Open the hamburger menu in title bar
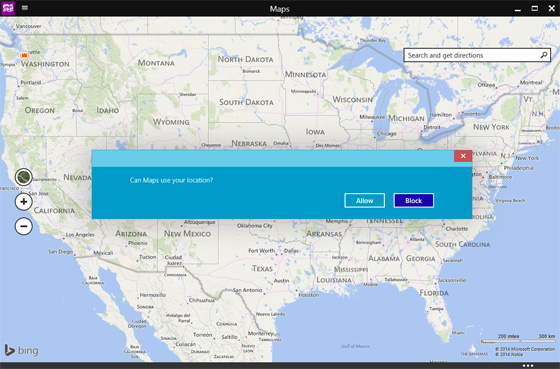The image size is (560, 369). coord(25,8)
